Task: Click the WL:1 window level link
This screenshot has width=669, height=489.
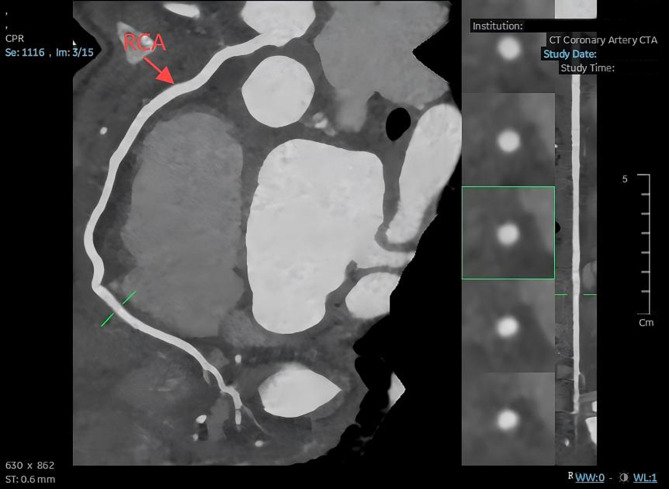Action: [x=645, y=477]
